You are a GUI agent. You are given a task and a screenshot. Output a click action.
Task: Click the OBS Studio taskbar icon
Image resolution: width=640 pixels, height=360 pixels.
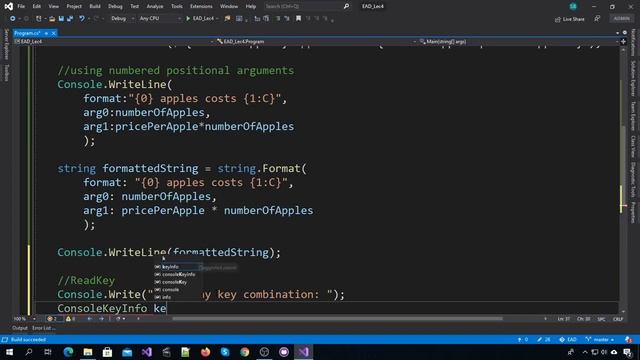(x=264, y=352)
